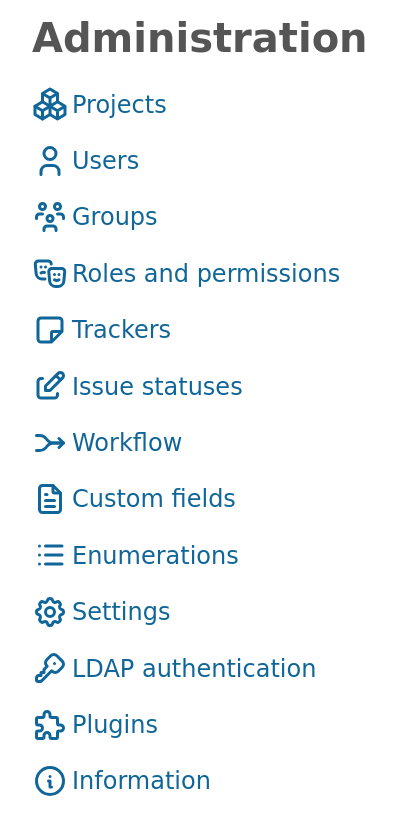Click the Projects cubes icon
Image resolution: width=400 pixels, height=820 pixels.
(50, 105)
